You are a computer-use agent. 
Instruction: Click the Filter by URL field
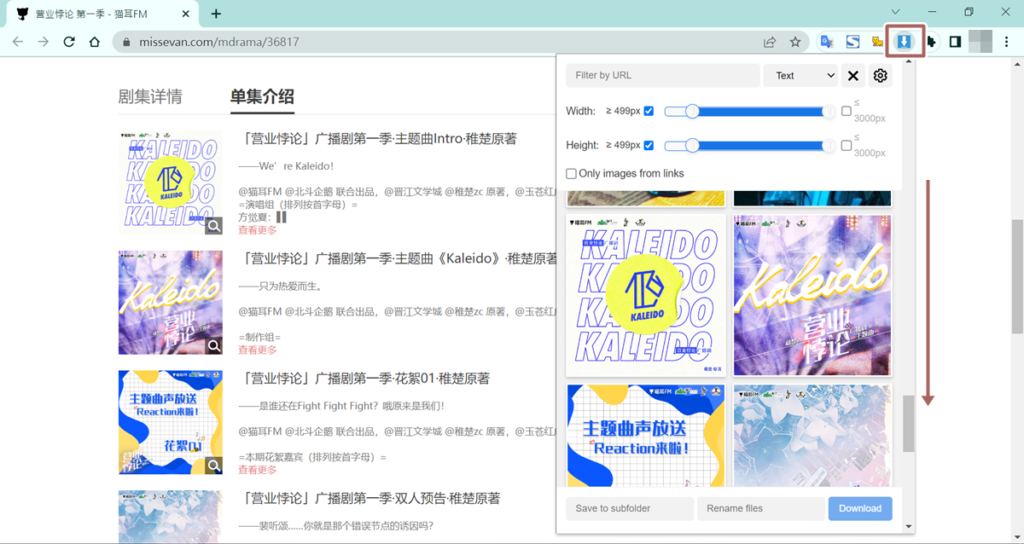663,76
